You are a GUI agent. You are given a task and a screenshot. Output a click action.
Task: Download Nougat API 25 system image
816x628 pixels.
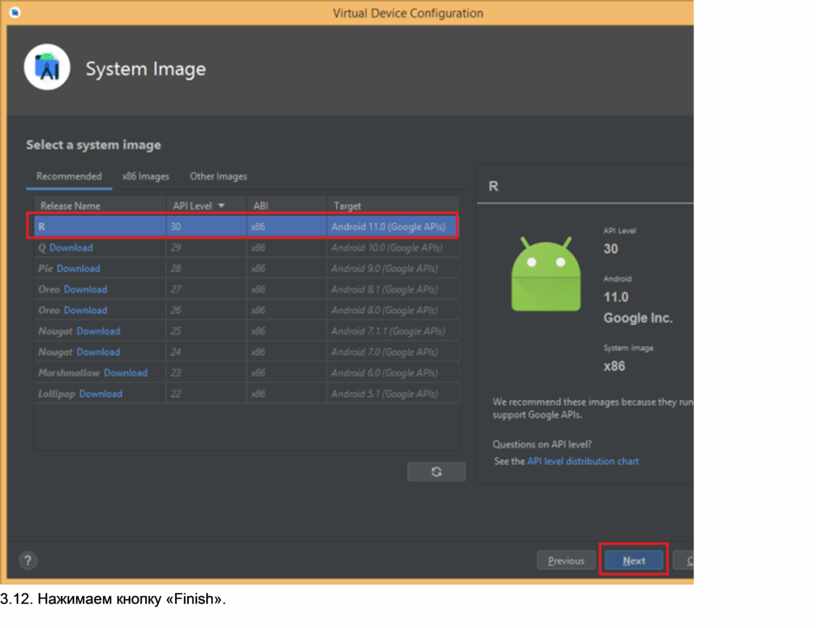pyautogui.click(x=98, y=331)
